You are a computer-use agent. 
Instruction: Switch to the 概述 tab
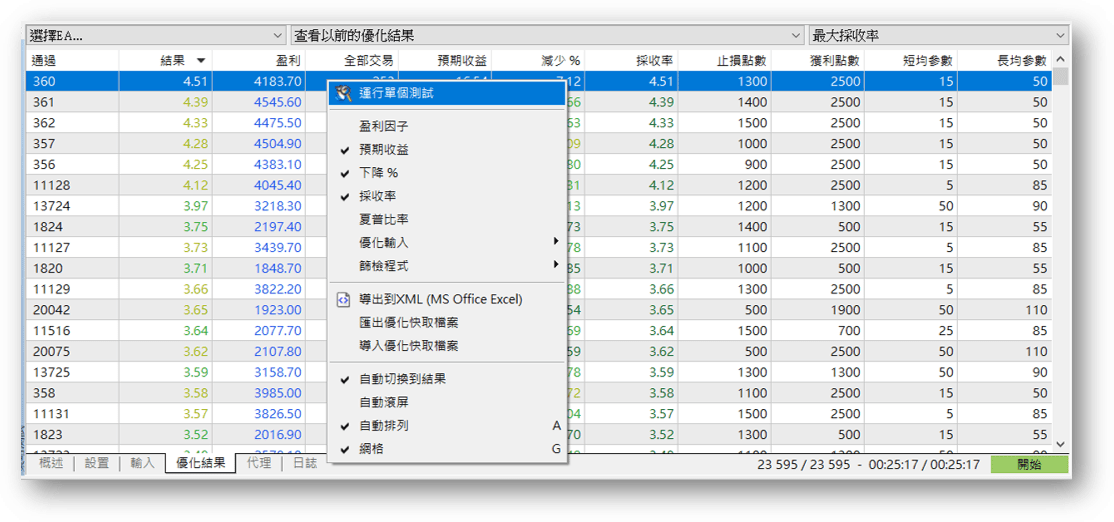(52, 464)
